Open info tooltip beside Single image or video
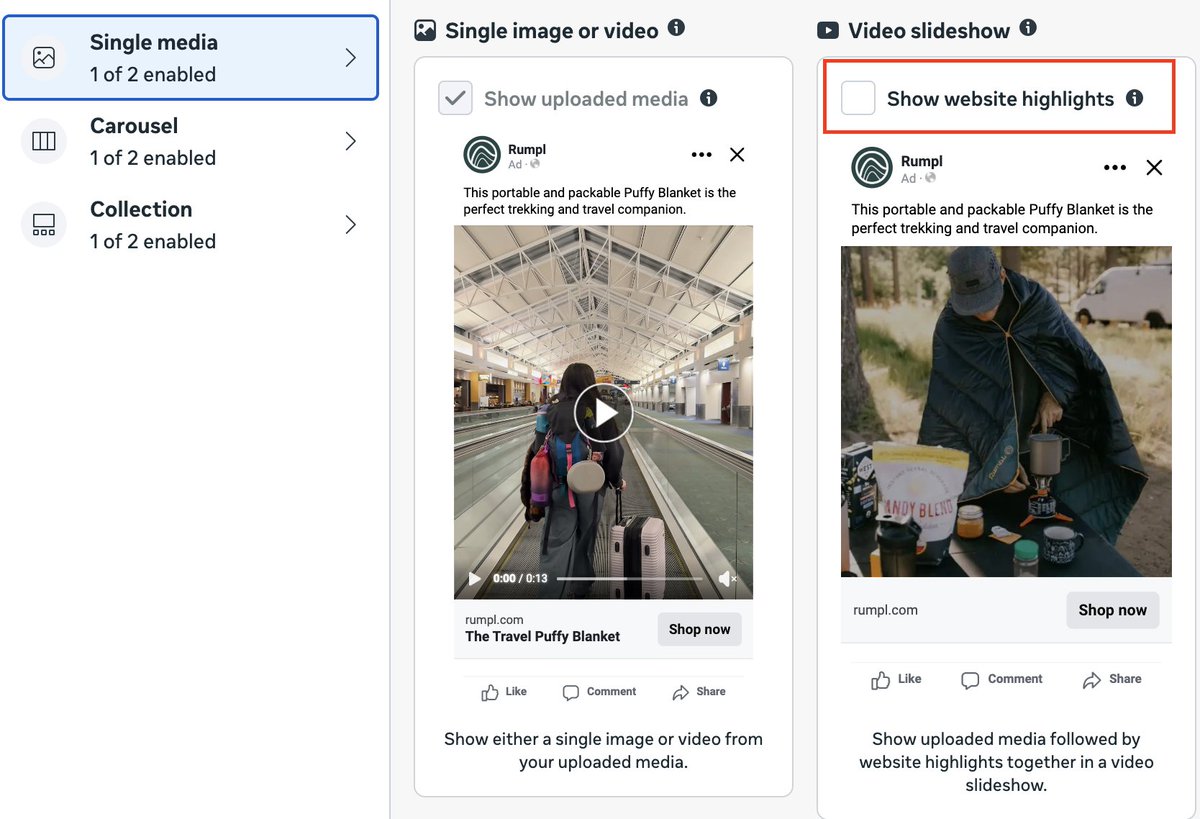Viewport: 1200px width, 819px height. (676, 28)
